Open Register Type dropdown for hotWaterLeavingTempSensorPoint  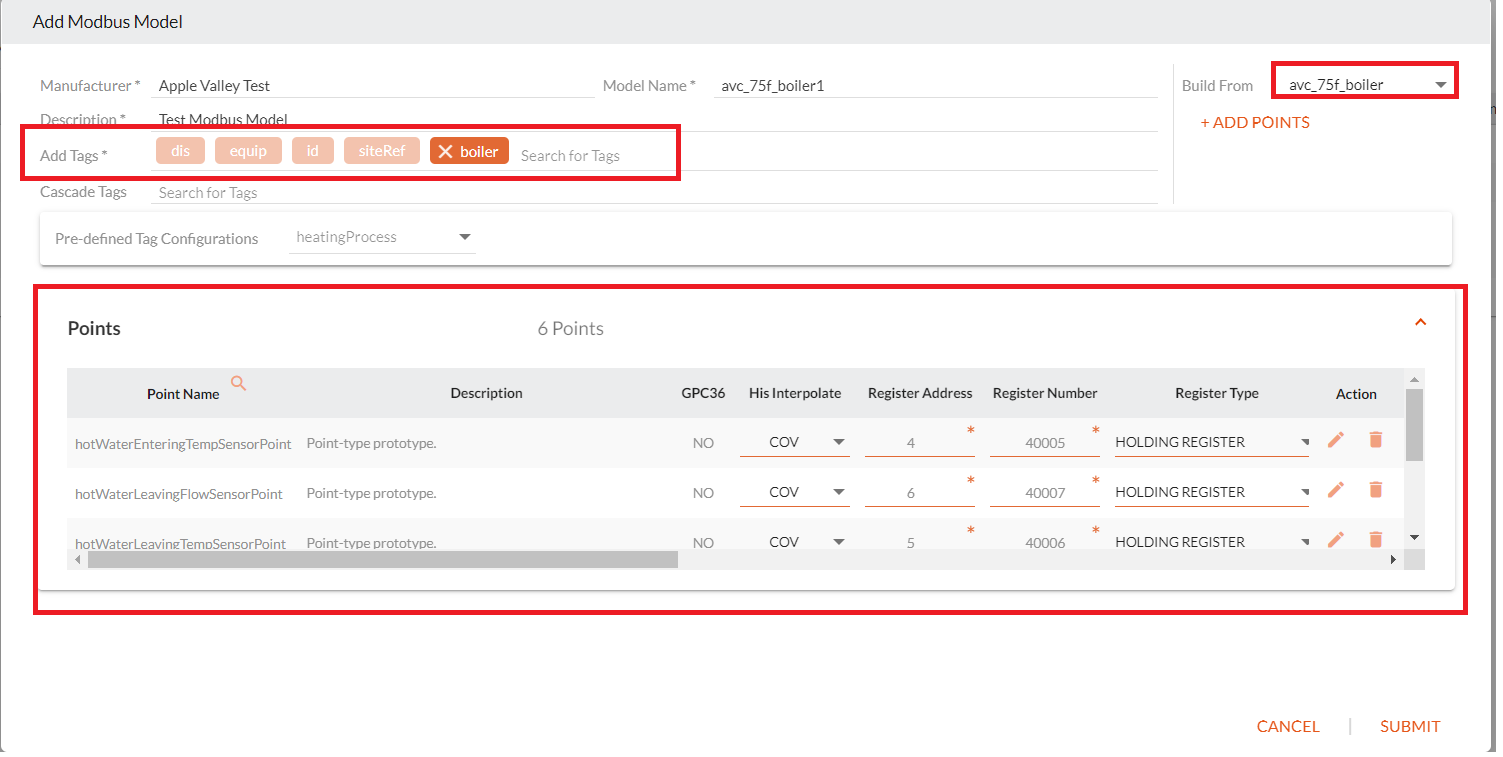coord(1212,541)
